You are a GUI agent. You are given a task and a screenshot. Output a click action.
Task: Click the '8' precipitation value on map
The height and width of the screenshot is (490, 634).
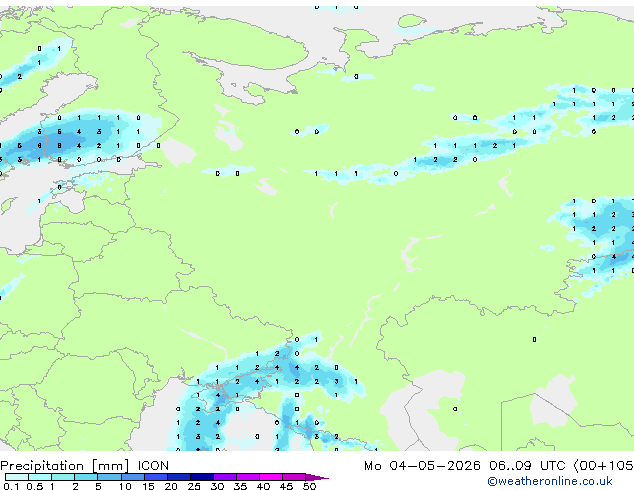point(59,146)
